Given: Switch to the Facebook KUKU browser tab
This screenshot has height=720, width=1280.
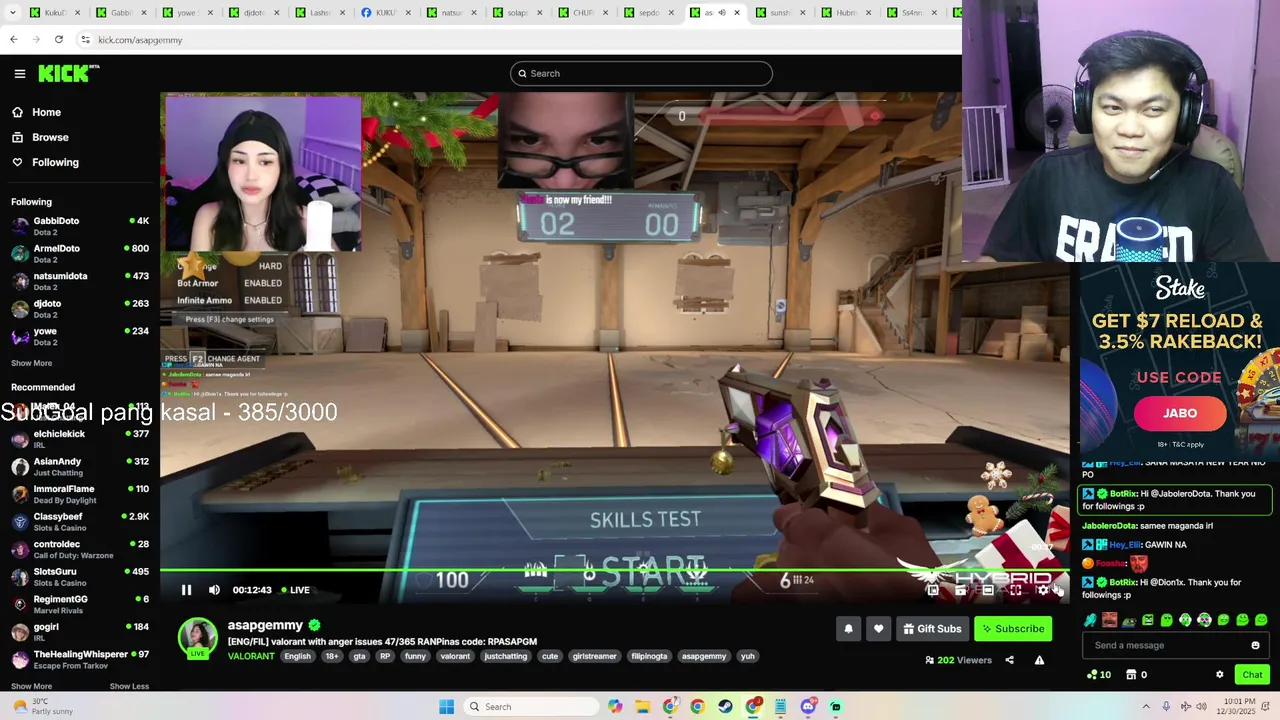Looking at the screenshot, I should tap(386, 13).
